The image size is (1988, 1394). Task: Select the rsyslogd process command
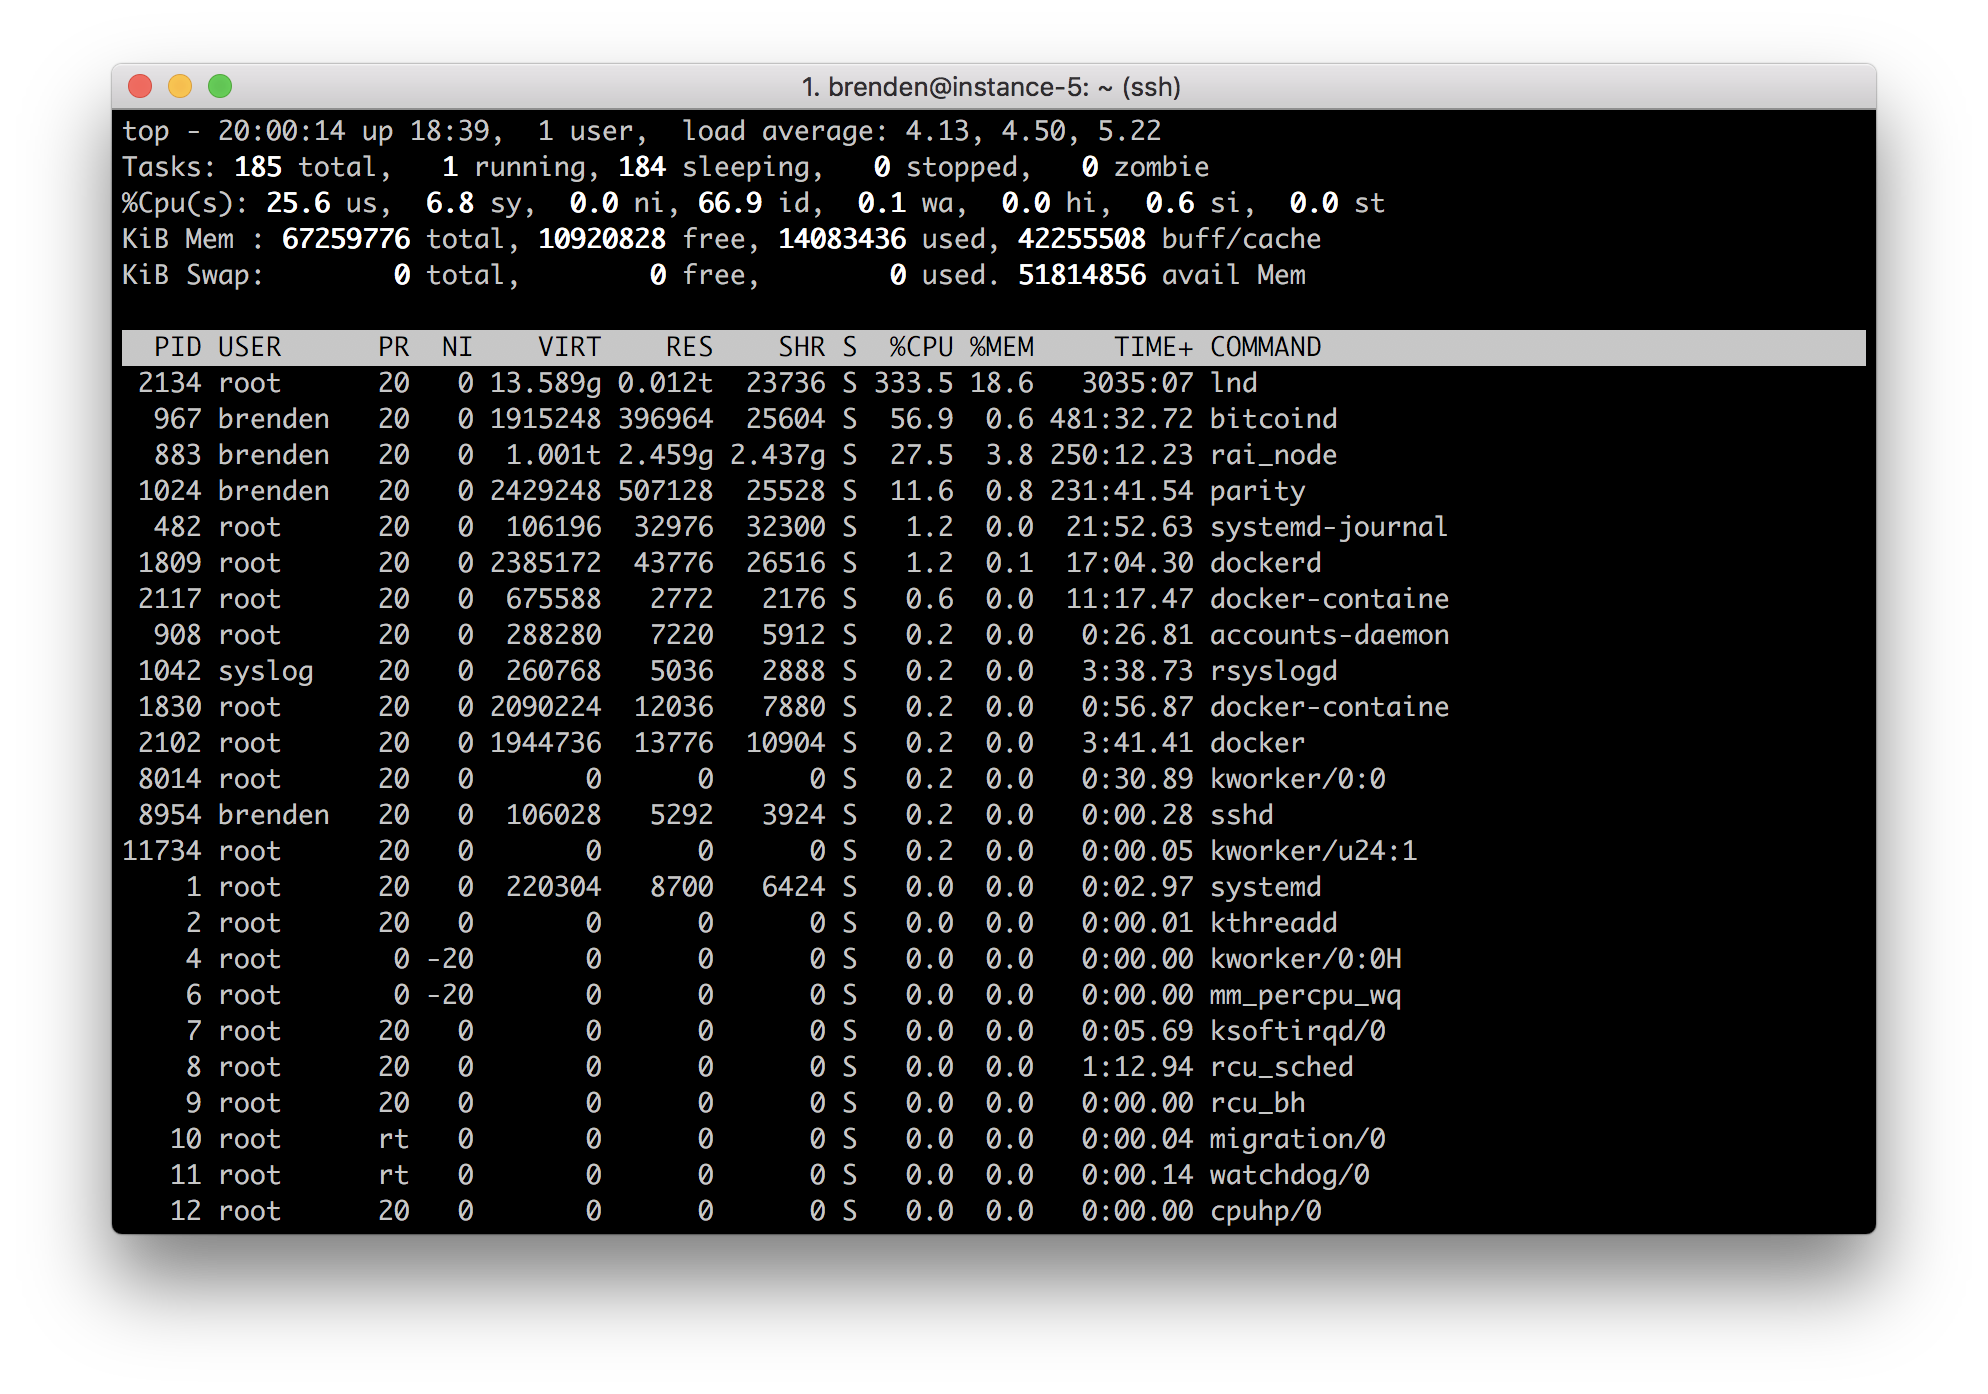1273,671
